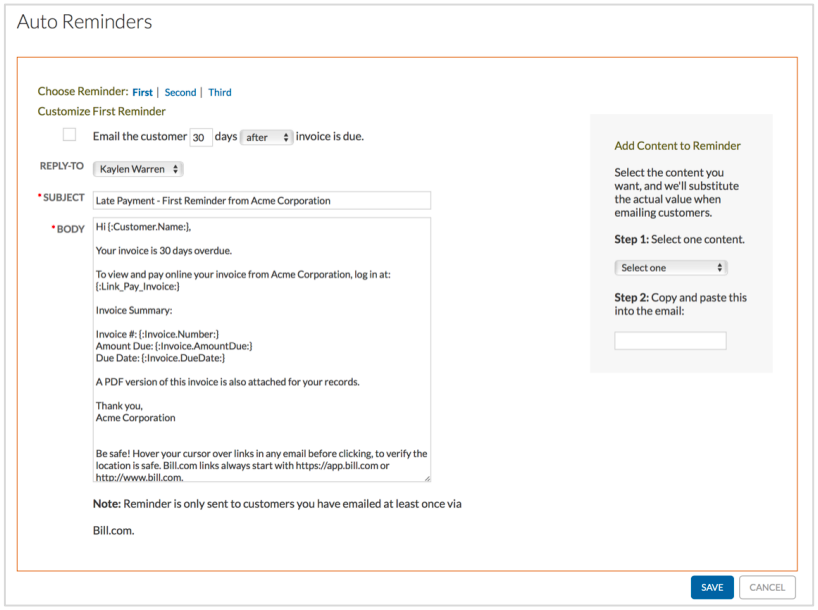818x610 pixels.
Task: Click the BODY field label
Action: tap(70, 229)
